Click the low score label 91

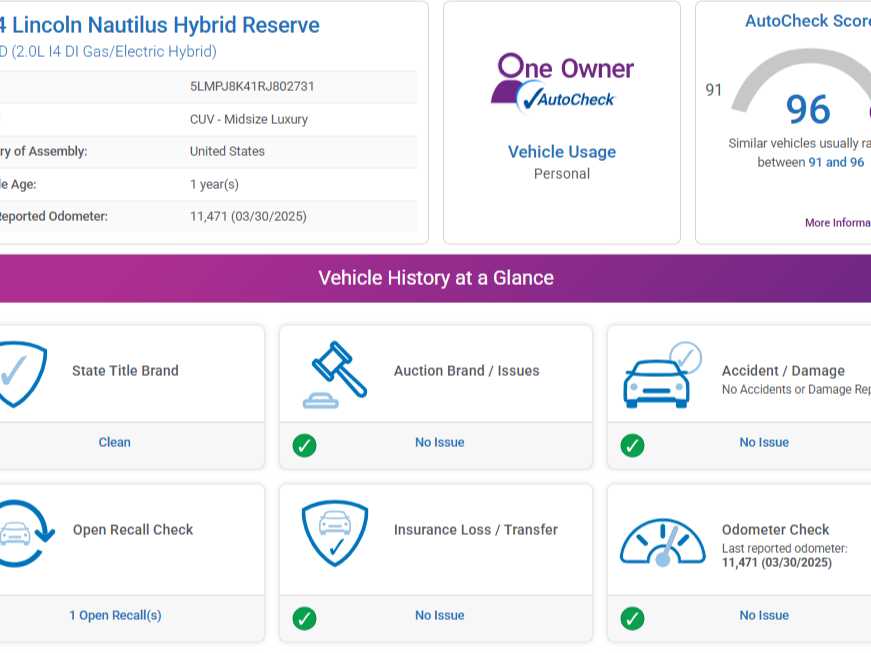click(x=713, y=90)
